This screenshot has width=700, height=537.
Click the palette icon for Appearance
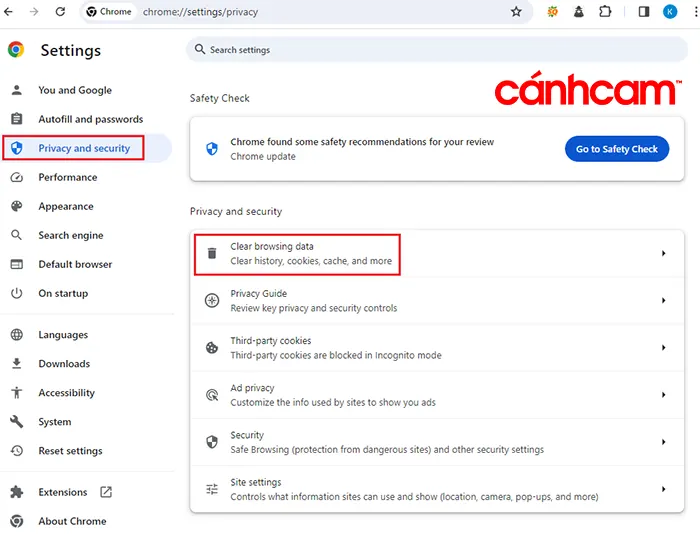tap(17, 206)
